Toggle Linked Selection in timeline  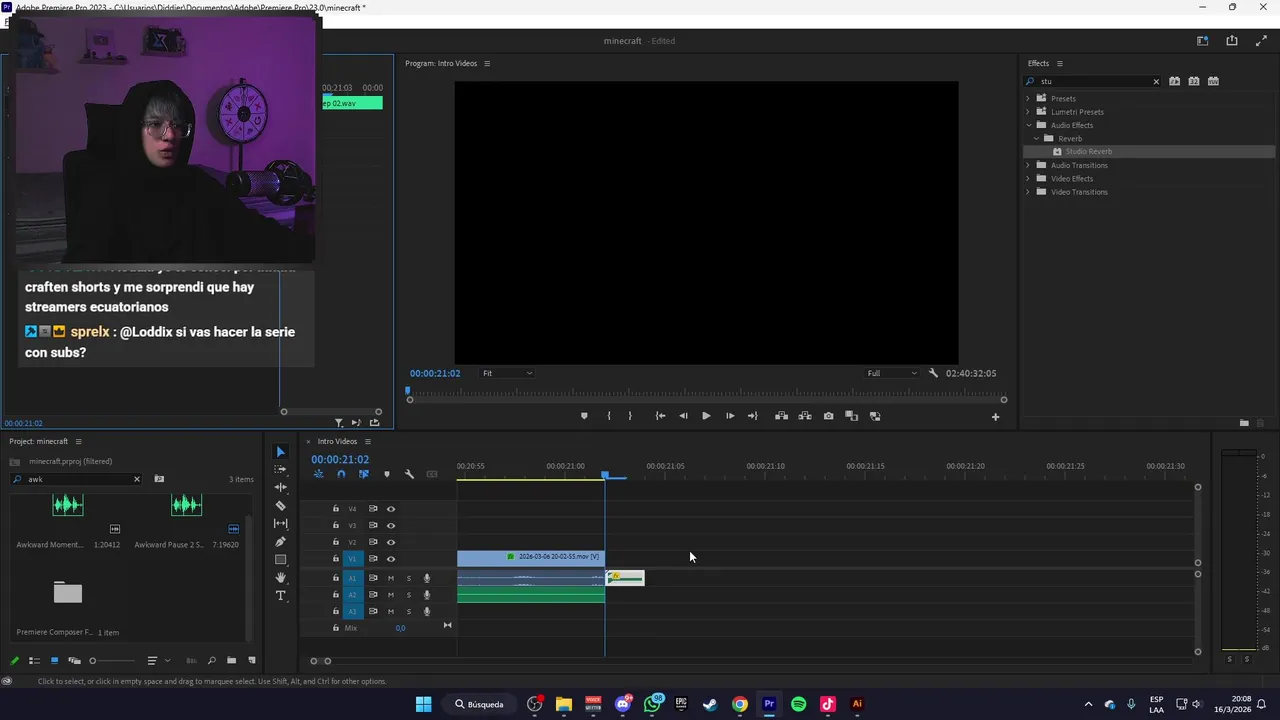(x=364, y=474)
